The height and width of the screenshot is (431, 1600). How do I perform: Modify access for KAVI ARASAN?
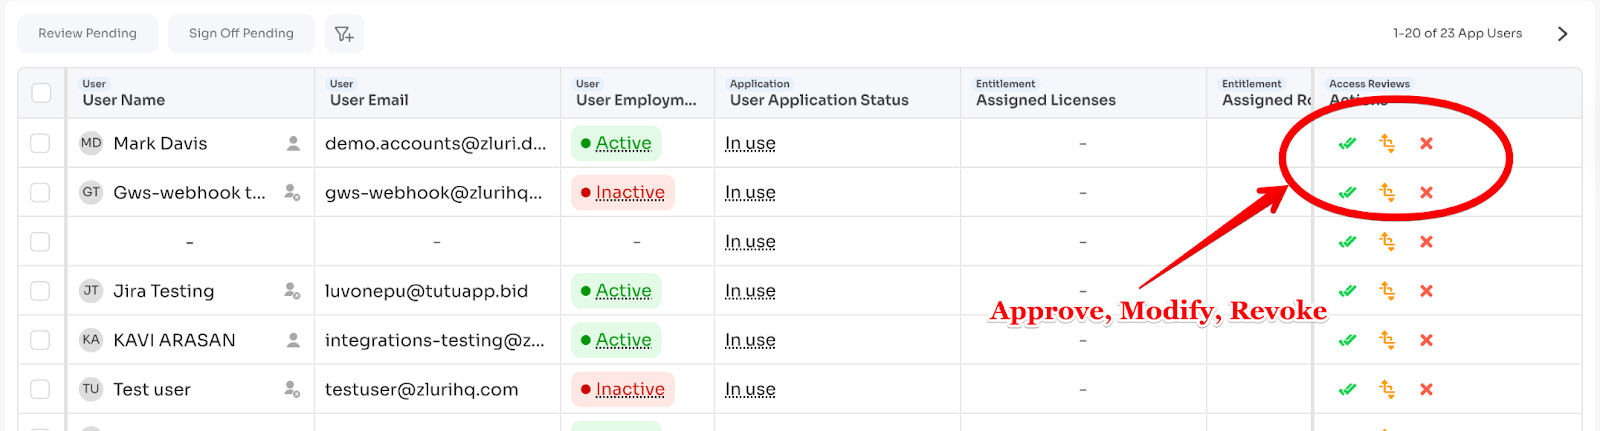(x=1387, y=340)
